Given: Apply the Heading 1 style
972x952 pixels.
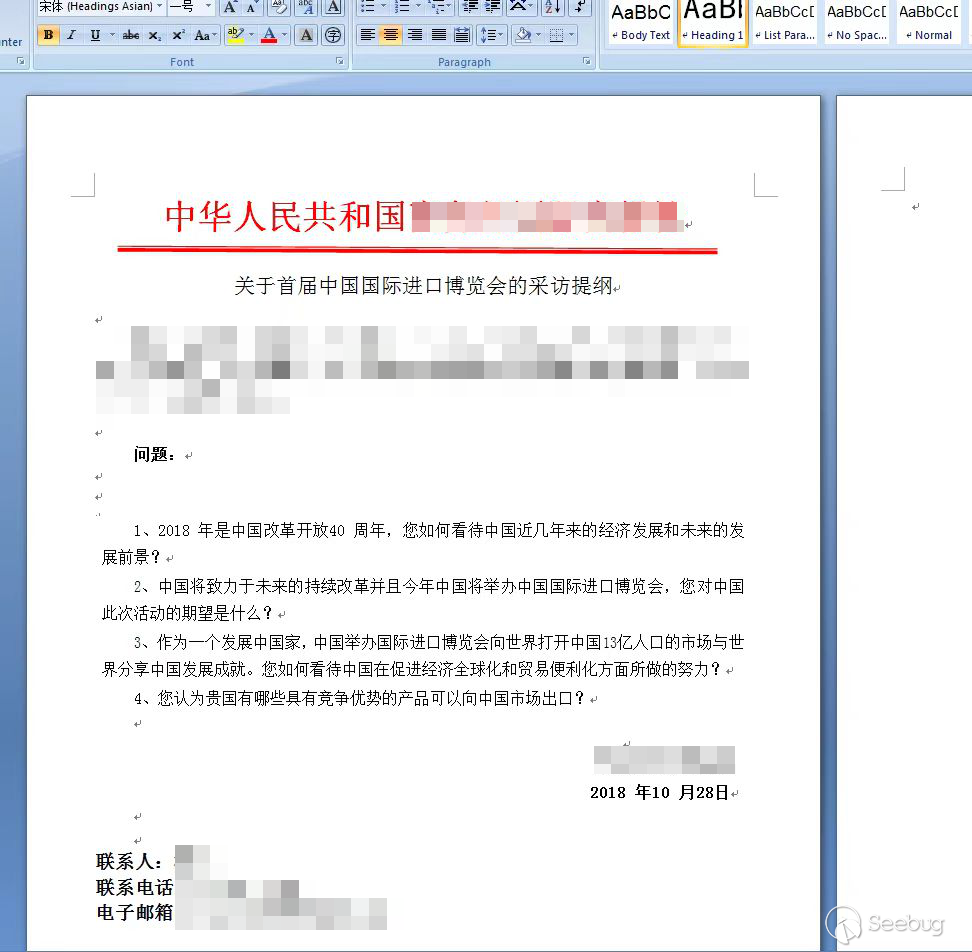Looking at the screenshot, I should tap(713, 23).
